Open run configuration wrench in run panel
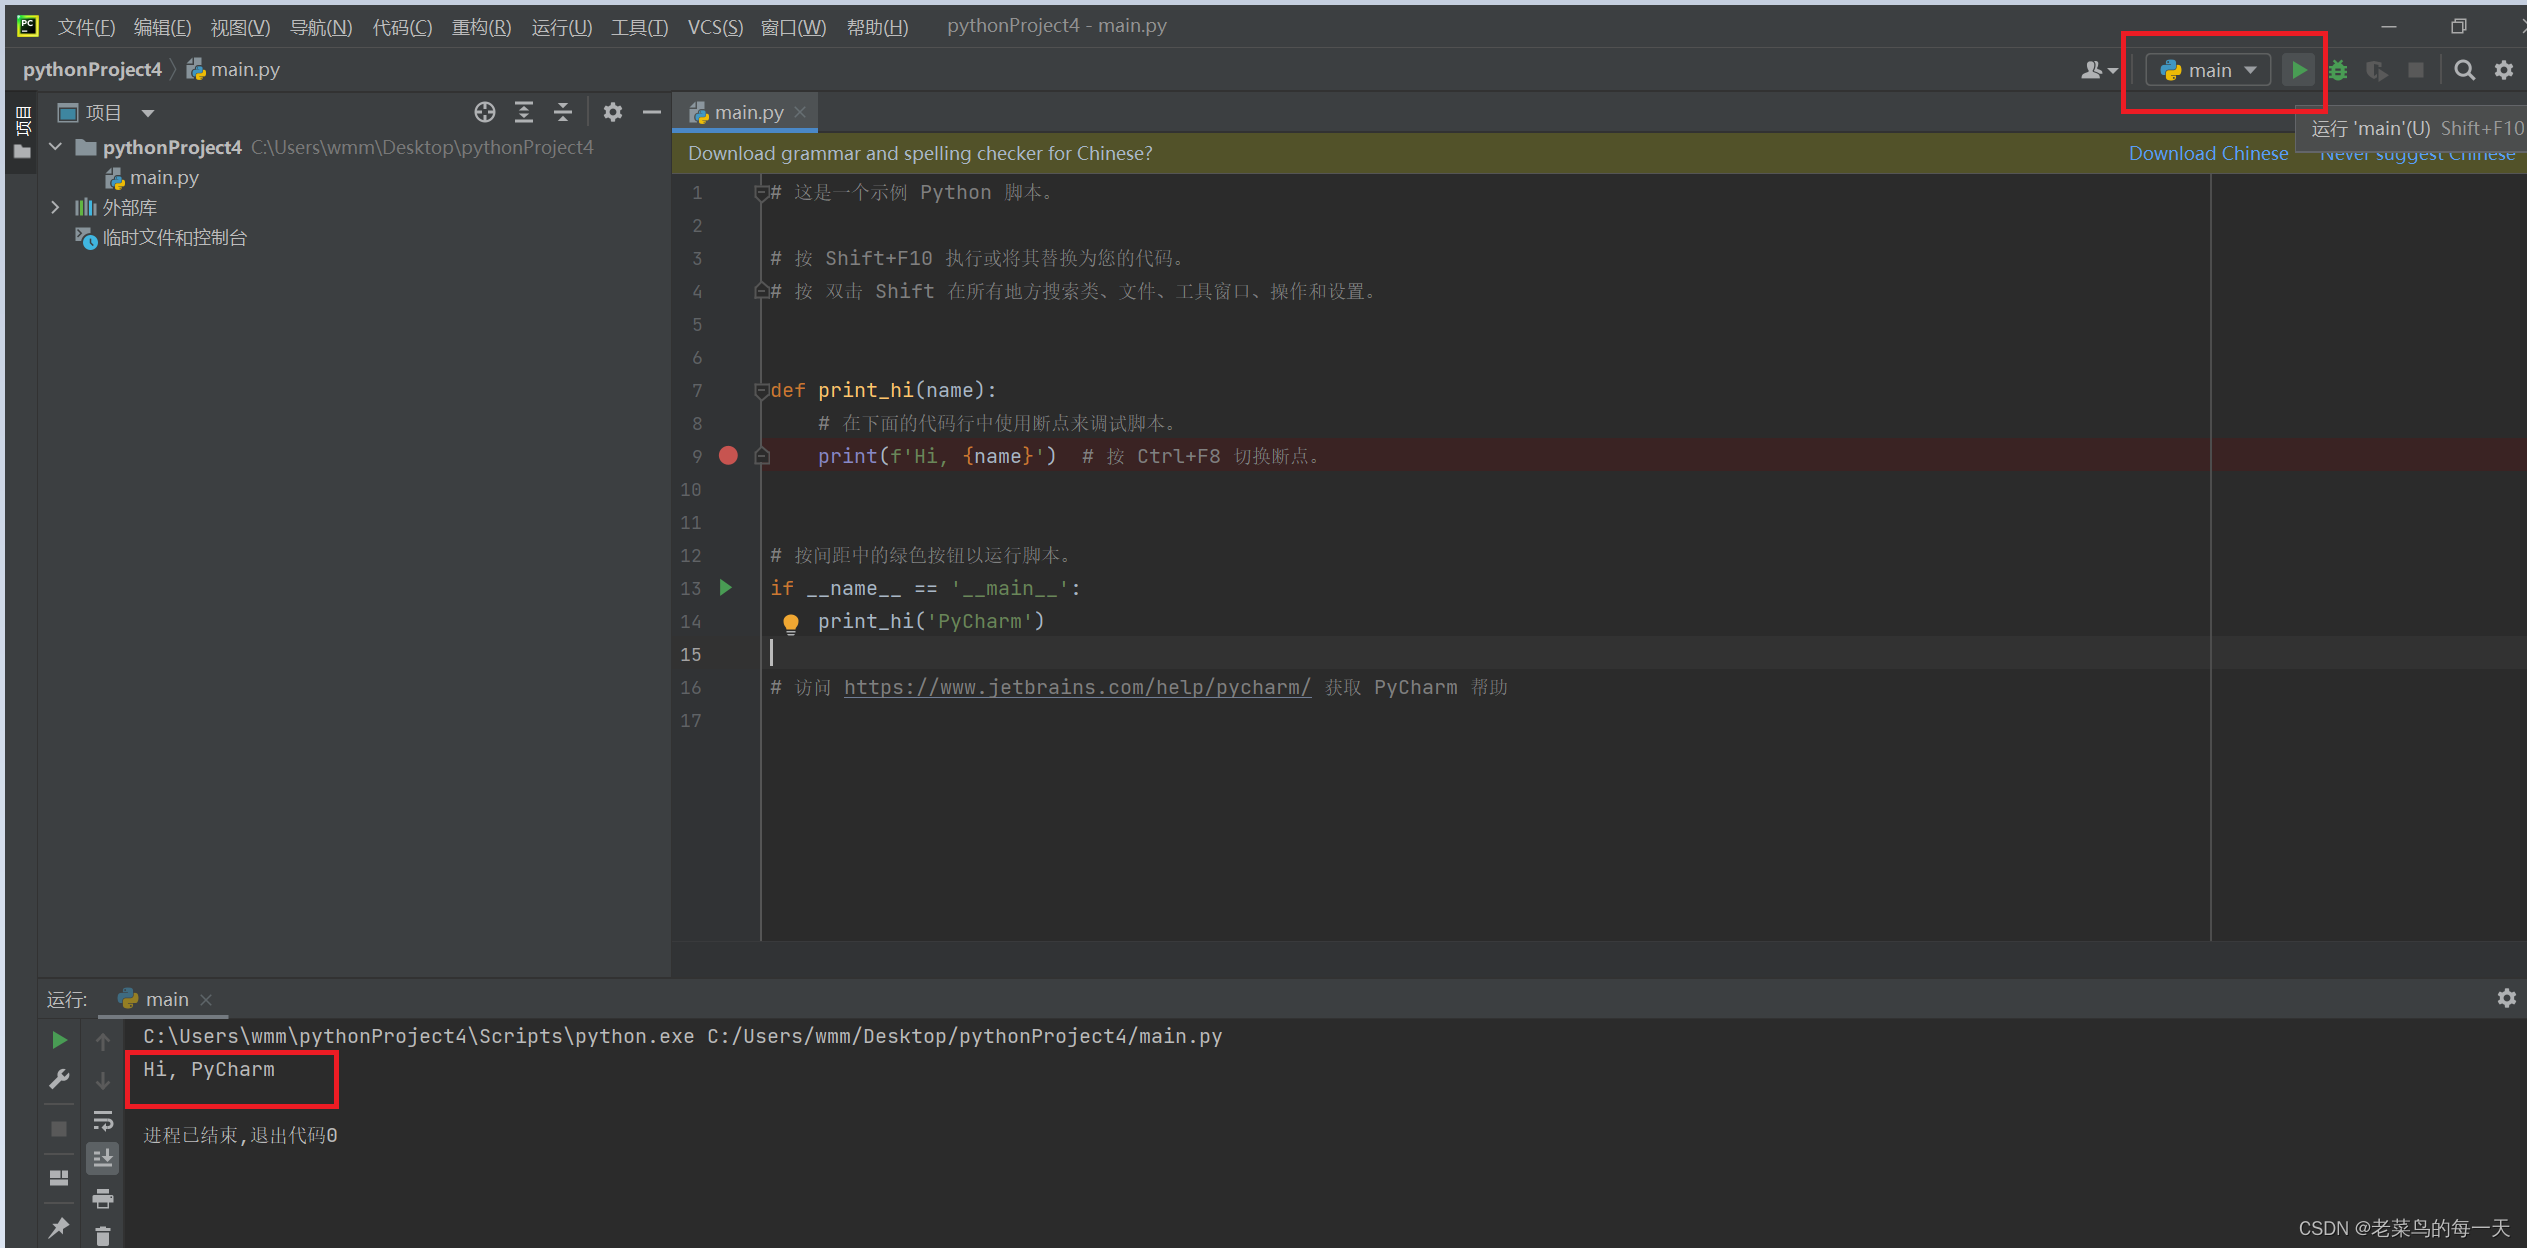 coord(59,1080)
